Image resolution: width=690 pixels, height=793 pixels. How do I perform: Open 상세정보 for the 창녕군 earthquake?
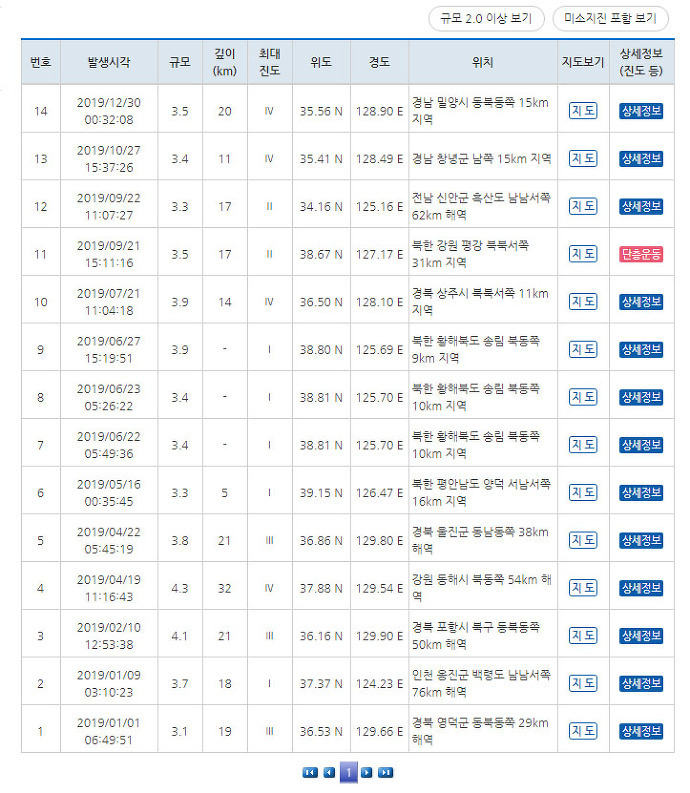pos(641,158)
